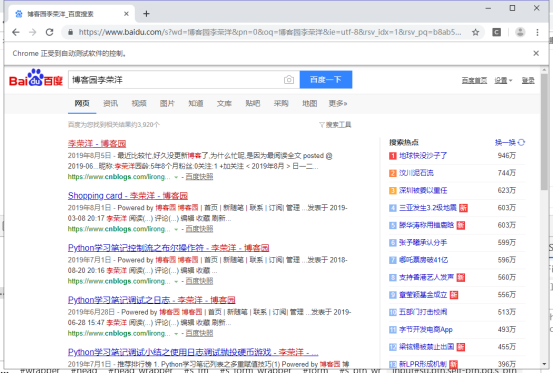Open hot search 字节开发电商App
This screenshot has height=374, width=554.
point(426,330)
